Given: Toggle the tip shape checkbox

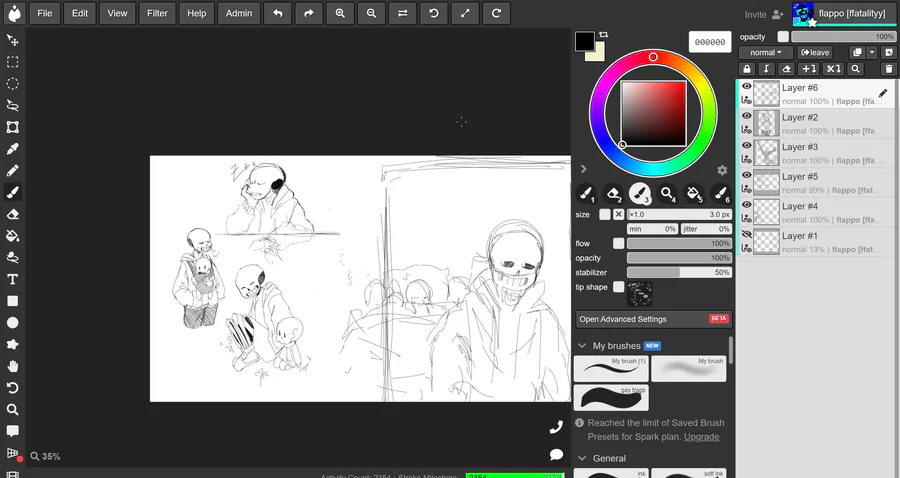Looking at the screenshot, I should click(618, 287).
